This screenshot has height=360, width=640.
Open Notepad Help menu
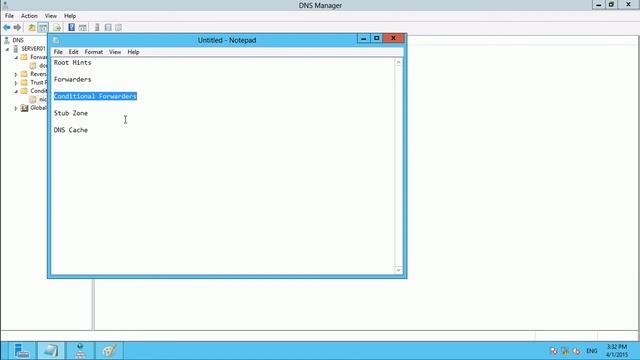click(x=133, y=52)
